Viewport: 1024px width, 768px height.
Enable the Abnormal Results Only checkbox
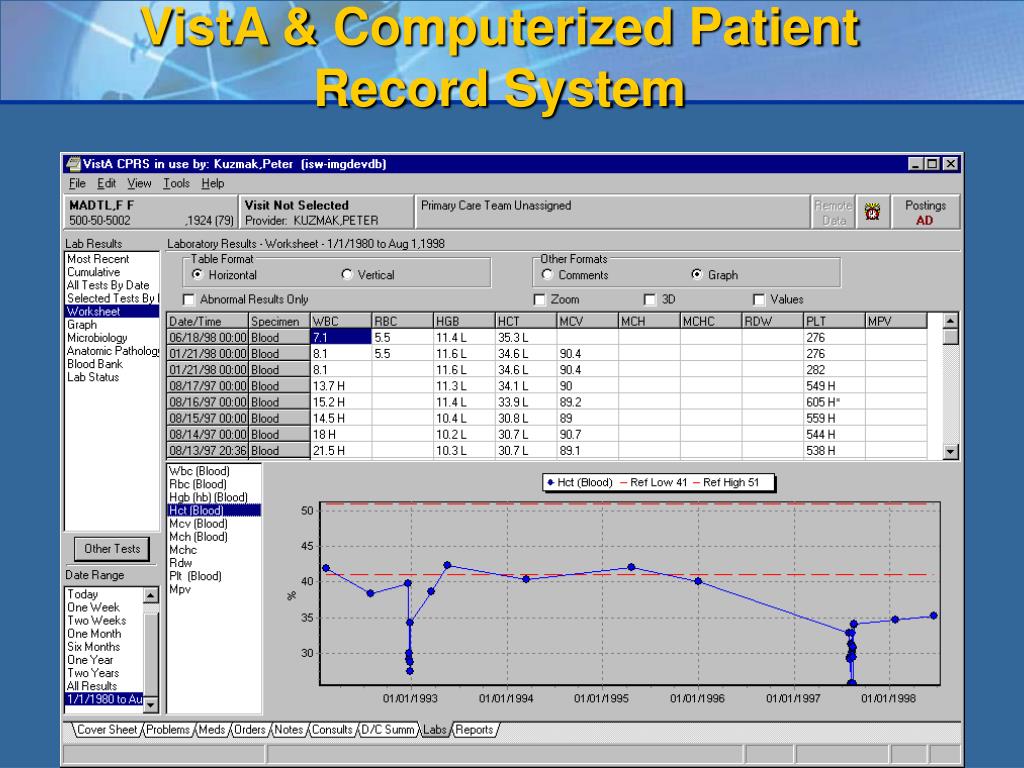(189, 300)
